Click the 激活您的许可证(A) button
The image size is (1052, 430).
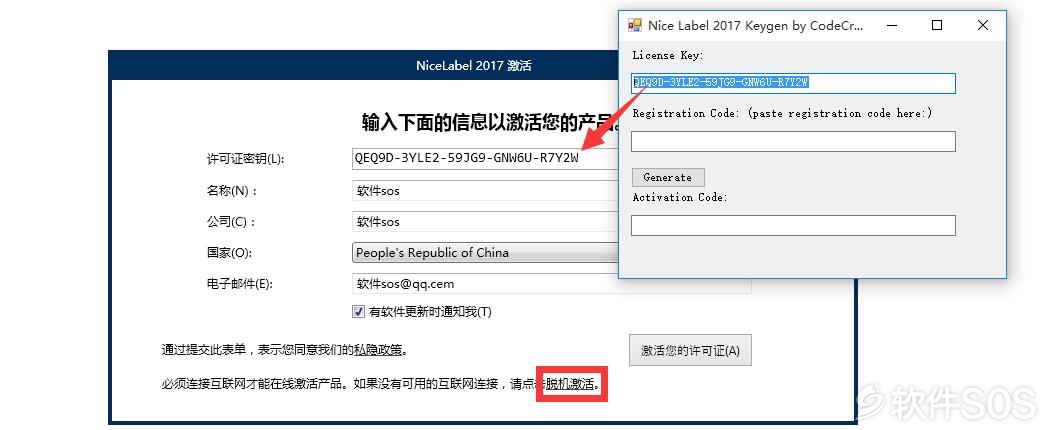pos(690,350)
